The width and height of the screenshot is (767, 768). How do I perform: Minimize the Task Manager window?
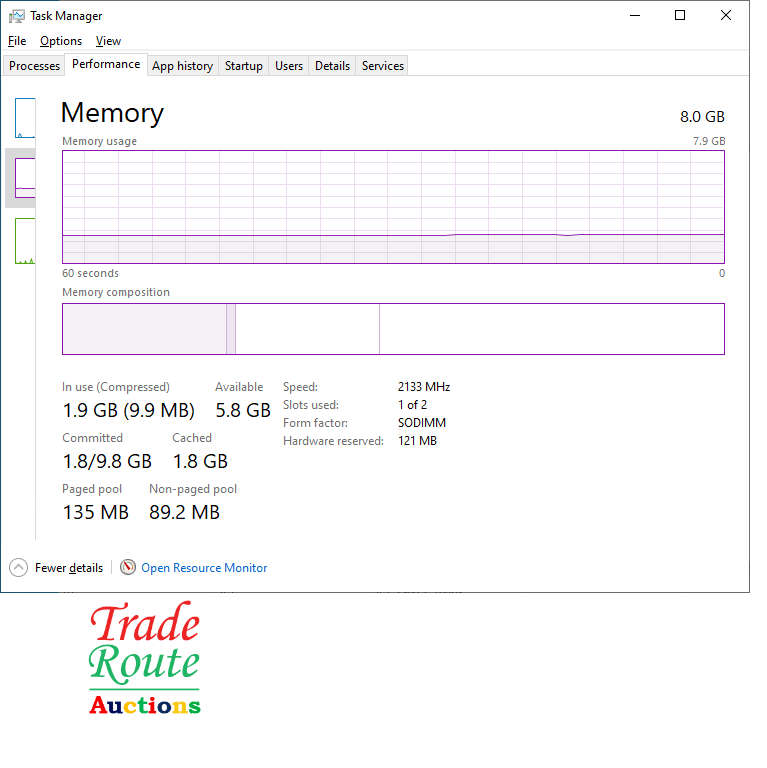(x=634, y=16)
